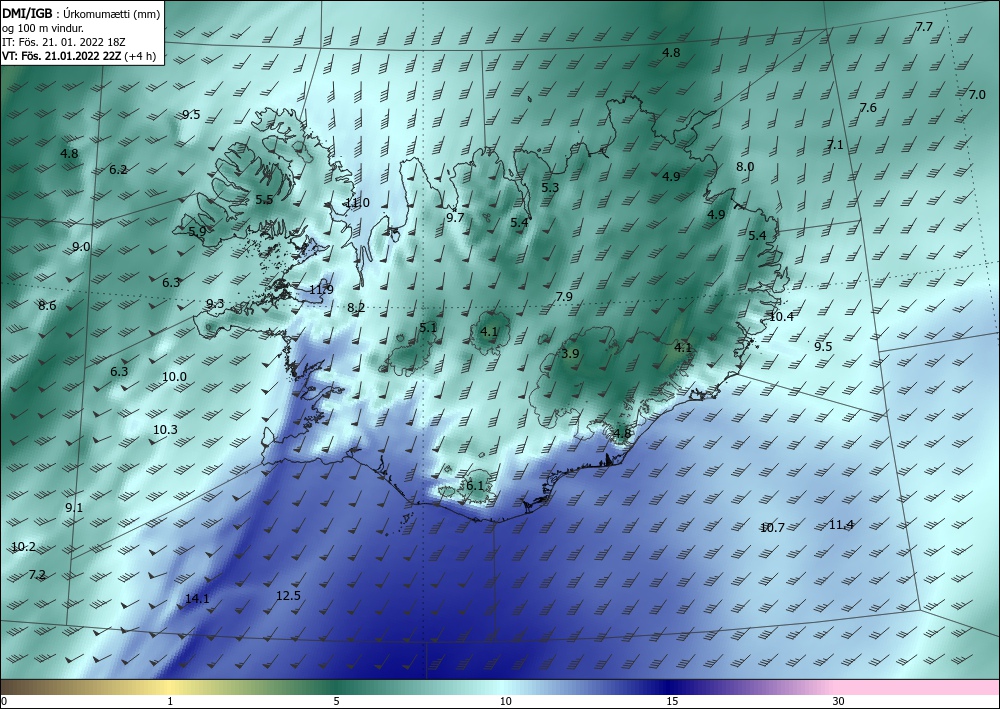The image size is (1000, 709).
Task: Click the 7.9 value on the map
Action: 564,297
